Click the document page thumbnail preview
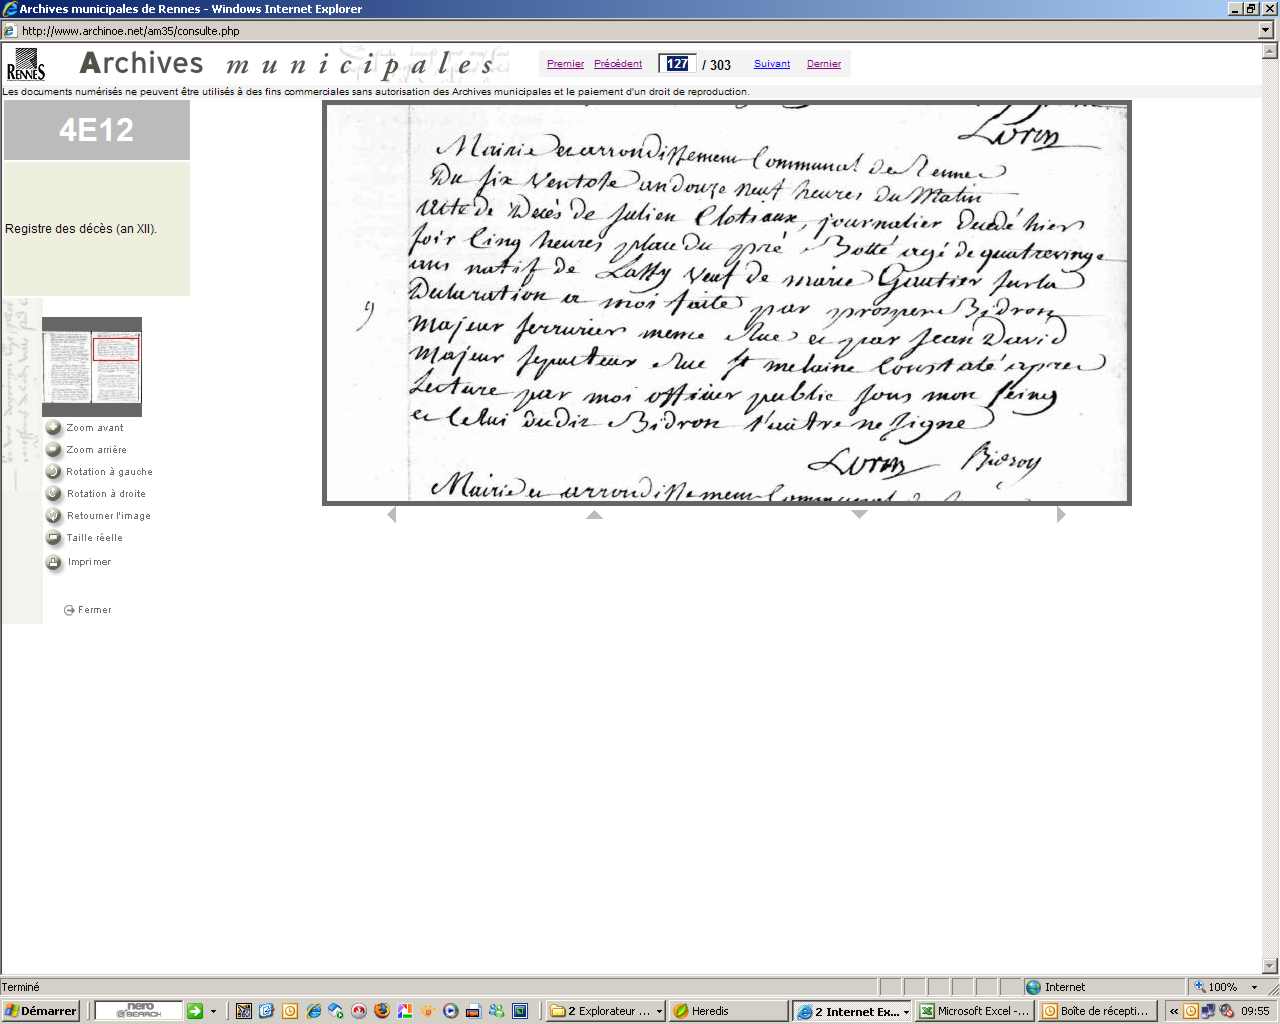Screen dimensions: 1280x1024 point(92,367)
